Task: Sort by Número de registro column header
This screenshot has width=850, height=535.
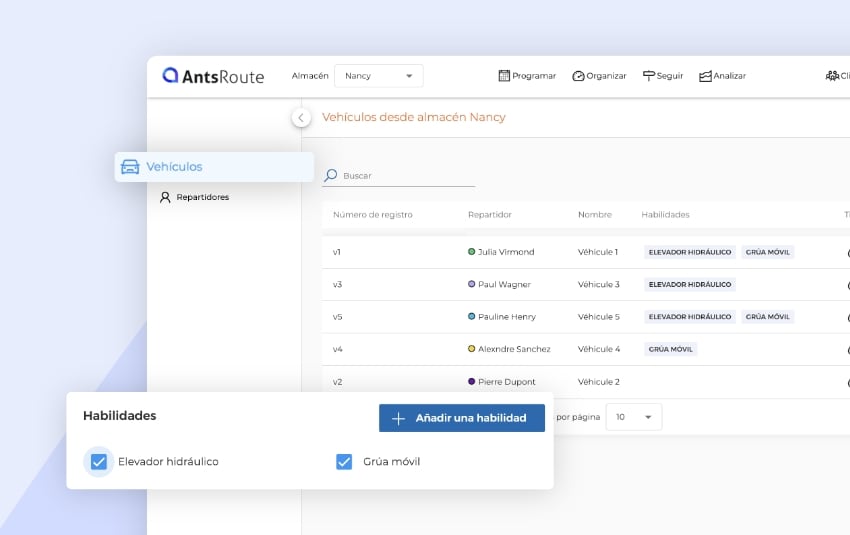Action: [x=372, y=215]
